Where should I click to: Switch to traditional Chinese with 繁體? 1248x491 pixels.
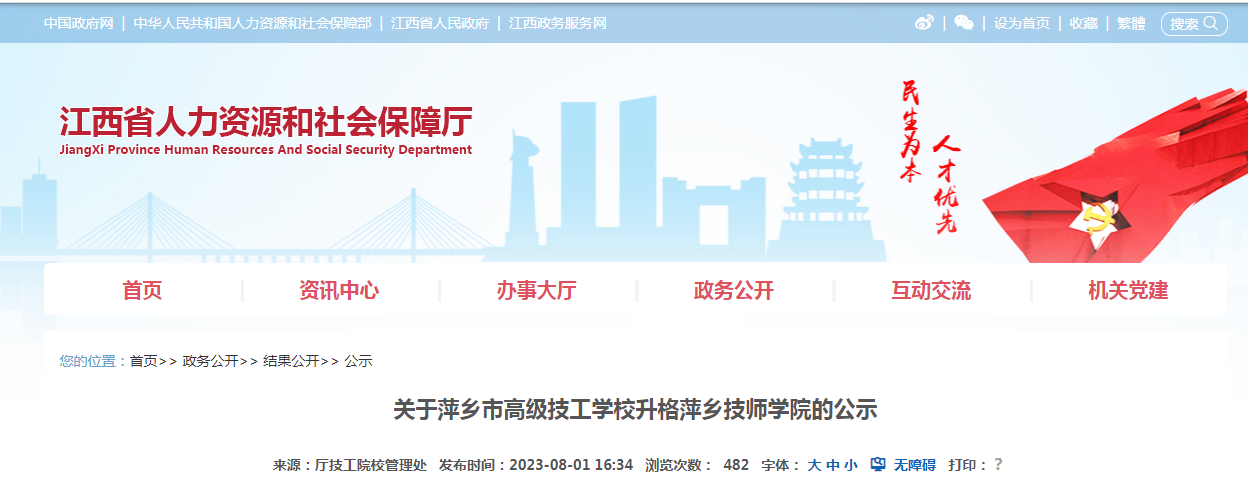1131,23
